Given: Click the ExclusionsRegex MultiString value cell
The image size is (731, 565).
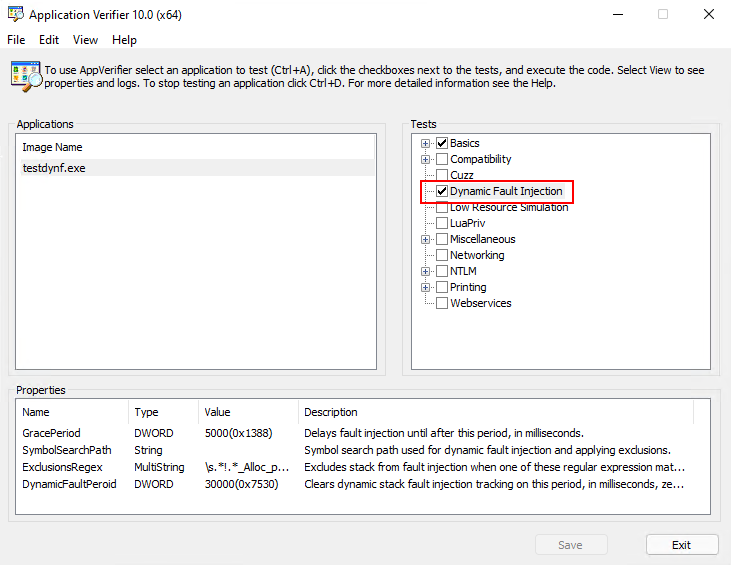Looking at the screenshot, I should (247, 467).
